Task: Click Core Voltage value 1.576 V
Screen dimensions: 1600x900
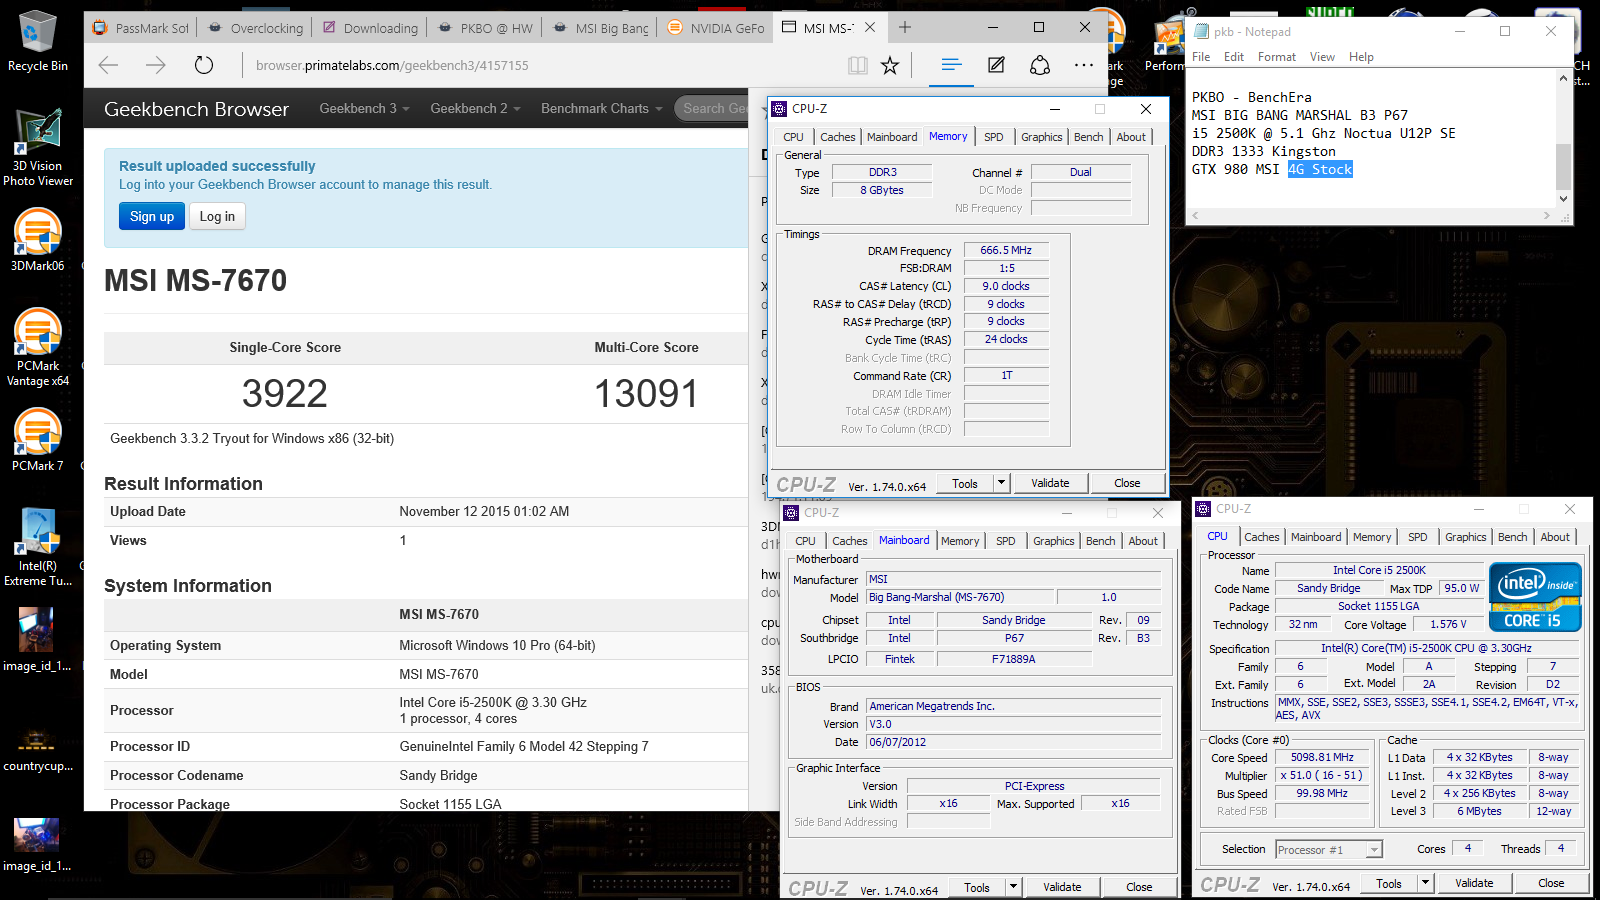Action: click(1448, 624)
